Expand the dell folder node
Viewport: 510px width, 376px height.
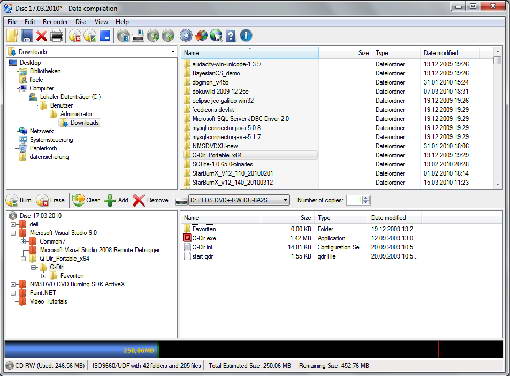point(14,224)
